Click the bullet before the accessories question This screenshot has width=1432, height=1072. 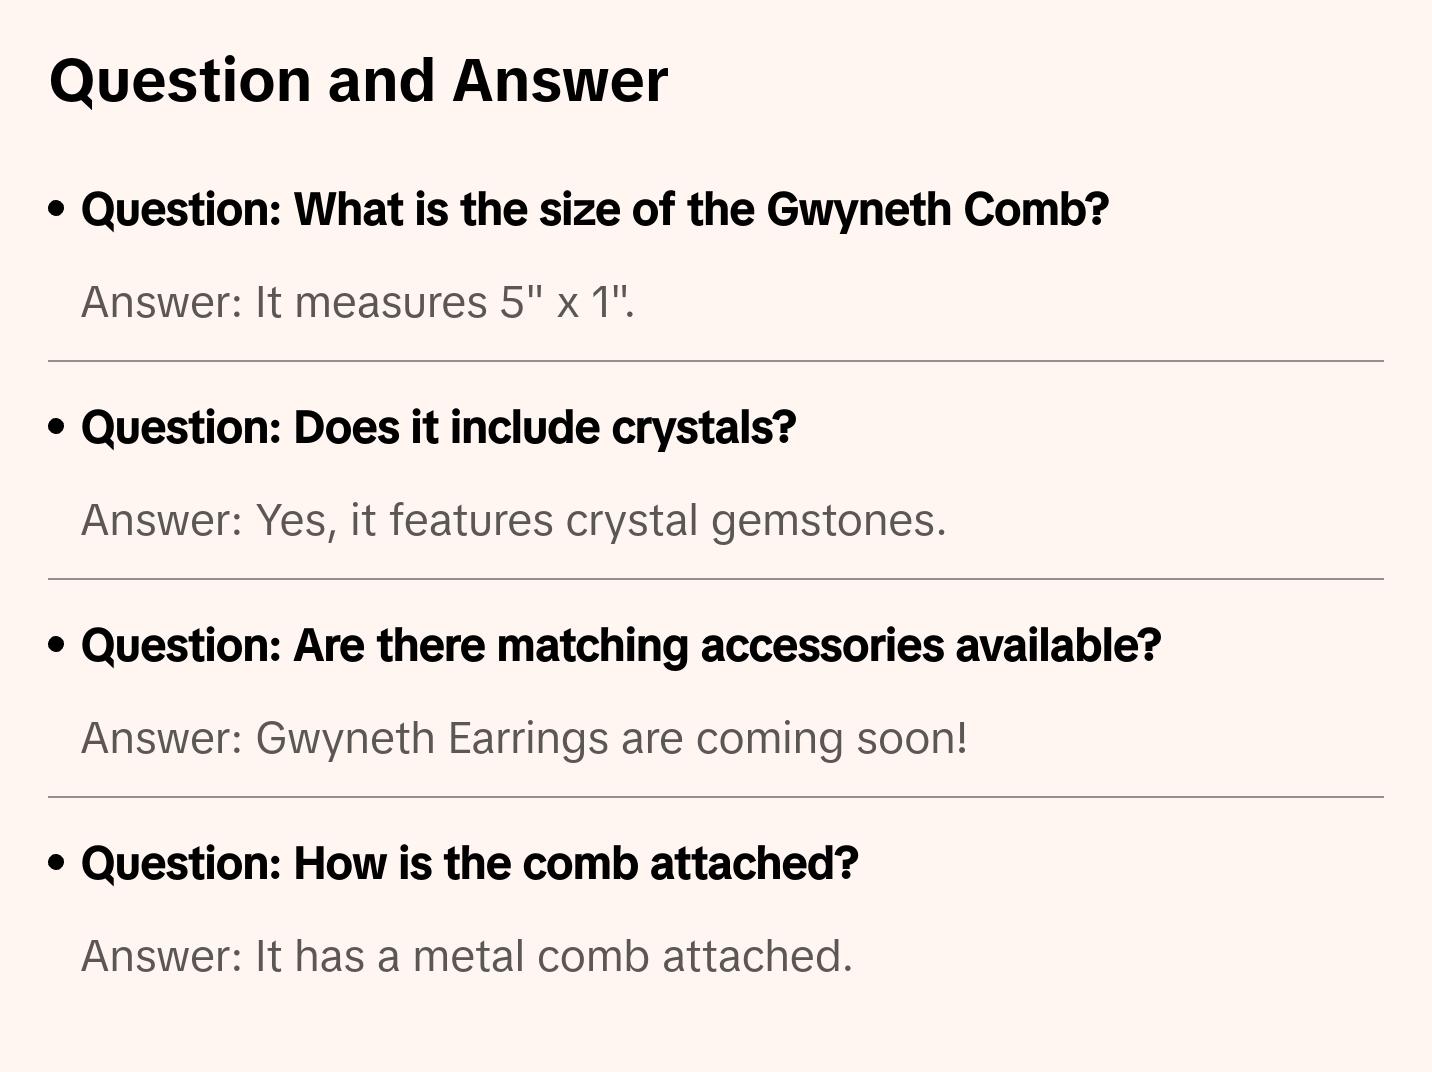(57, 645)
